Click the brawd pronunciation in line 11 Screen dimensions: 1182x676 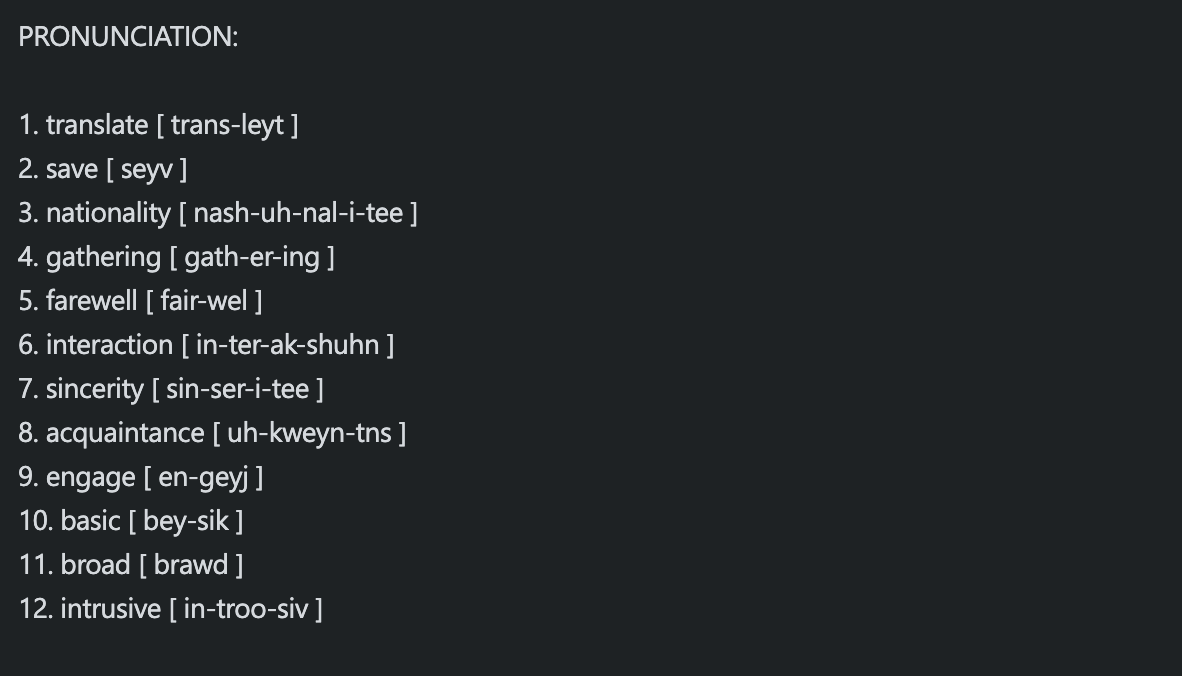coord(191,565)
